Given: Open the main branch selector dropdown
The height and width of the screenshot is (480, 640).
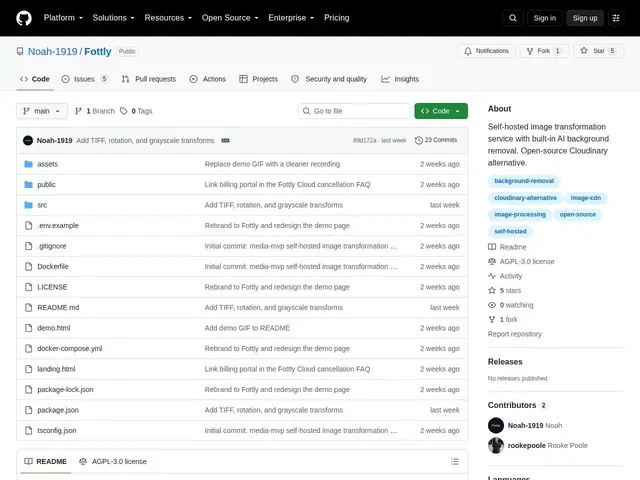Looking at the screenshot, I should (x=42, y=111).
